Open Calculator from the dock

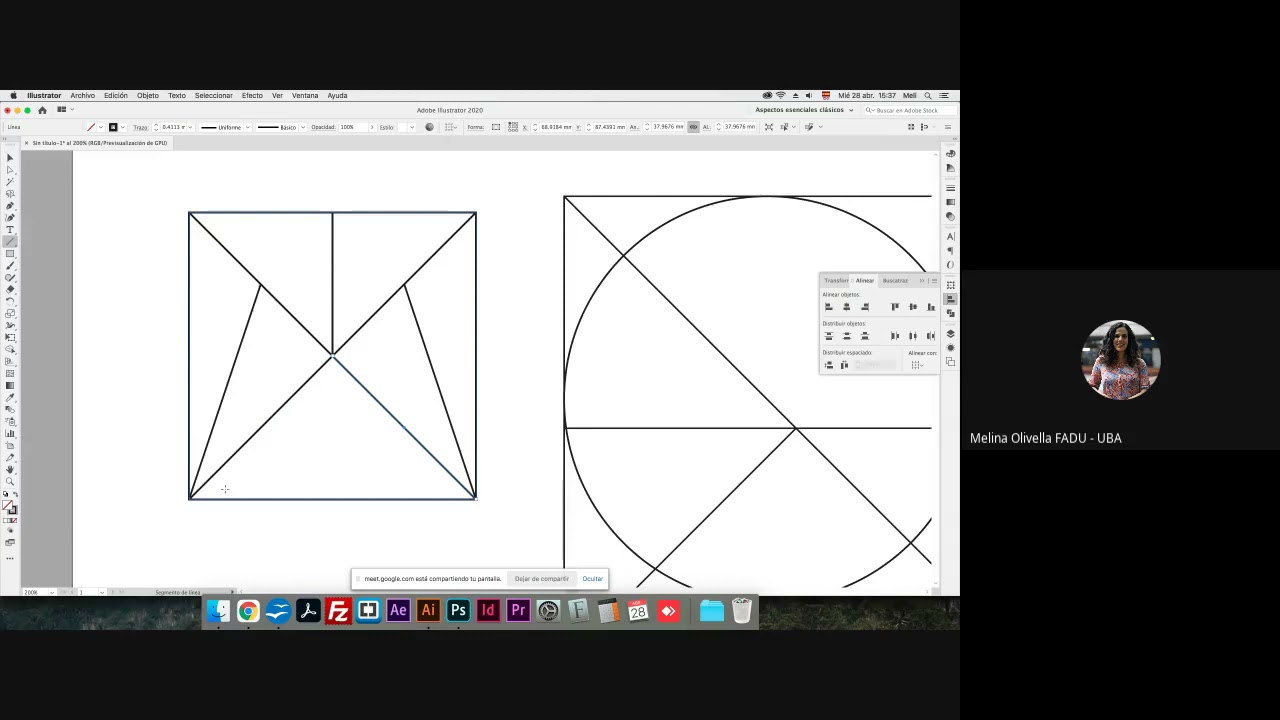608,611
